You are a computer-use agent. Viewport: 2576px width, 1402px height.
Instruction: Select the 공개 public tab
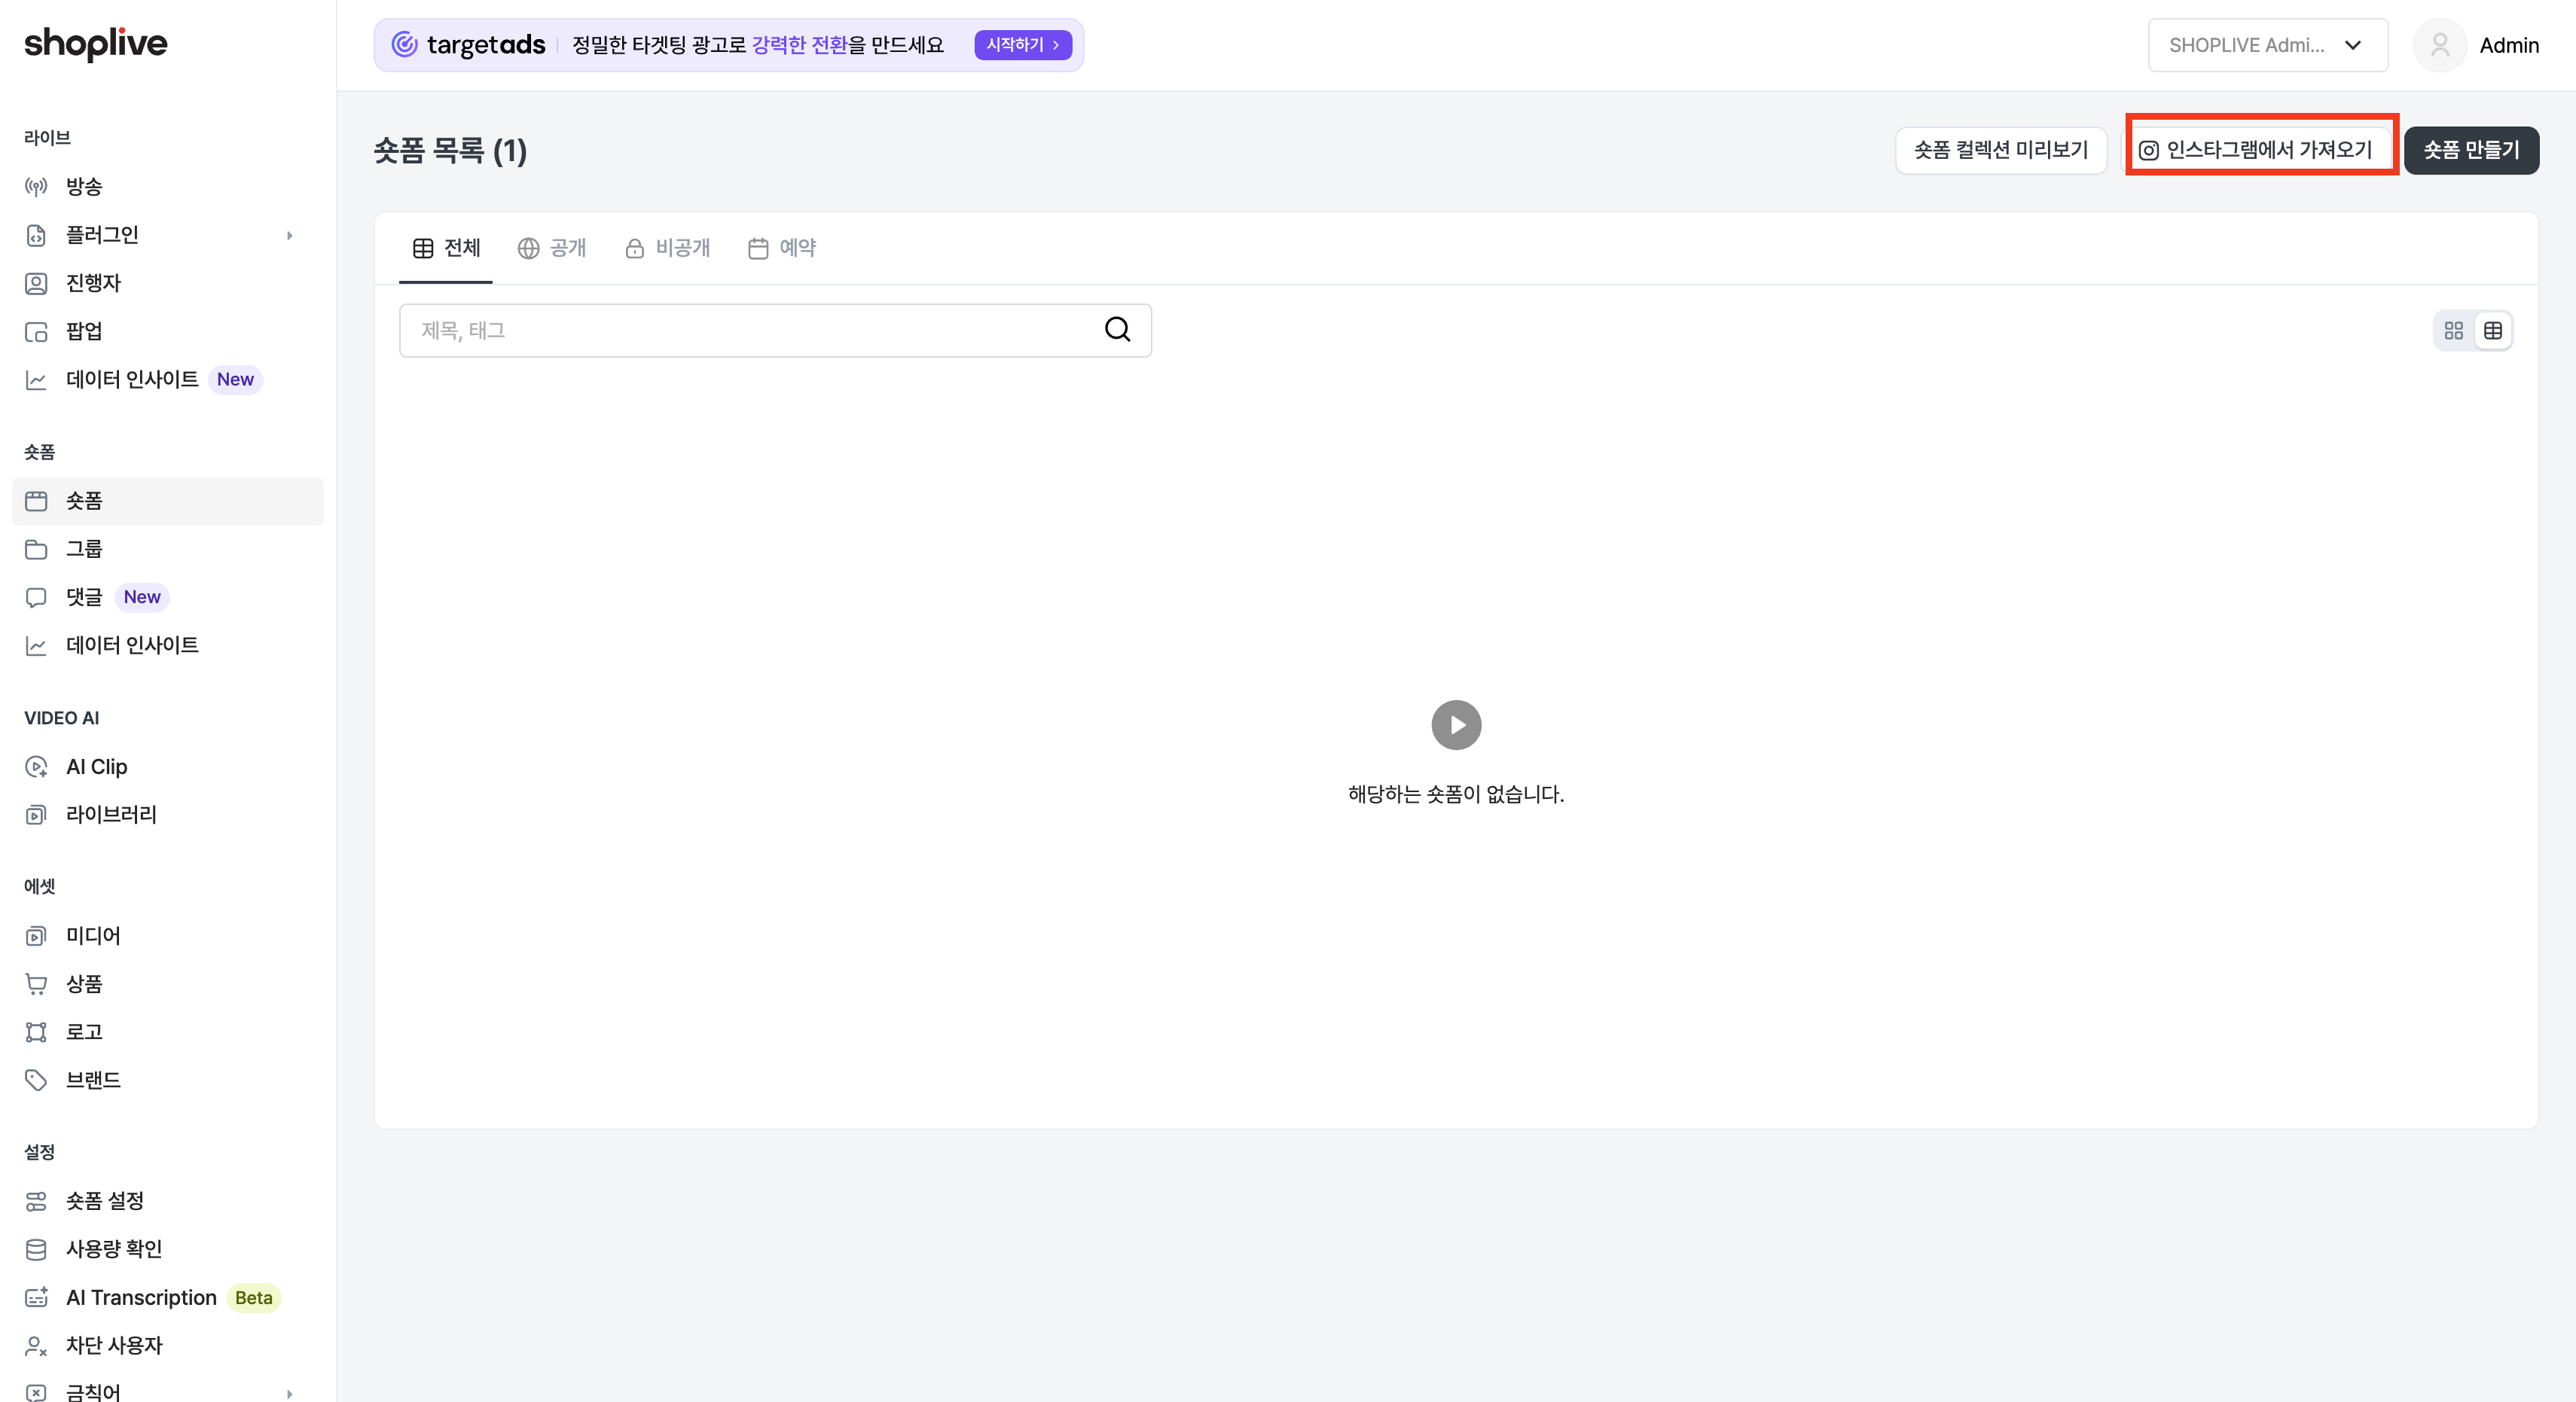552,248
